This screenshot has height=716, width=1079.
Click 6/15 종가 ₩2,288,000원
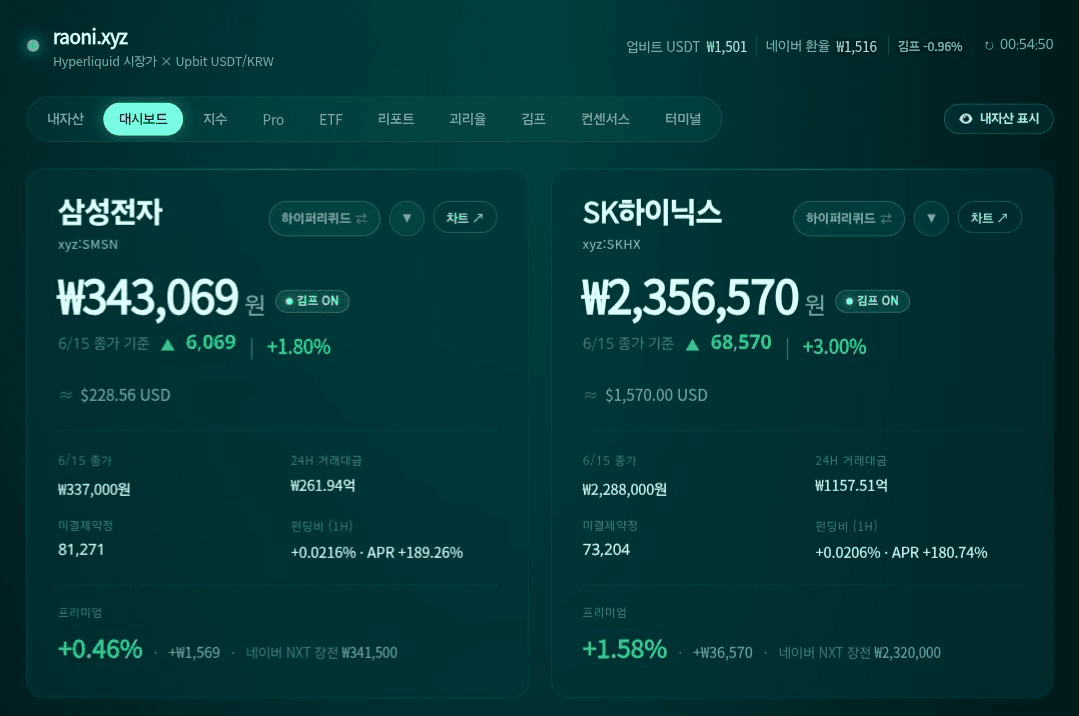pyautogui.click(x=624, y=489)
